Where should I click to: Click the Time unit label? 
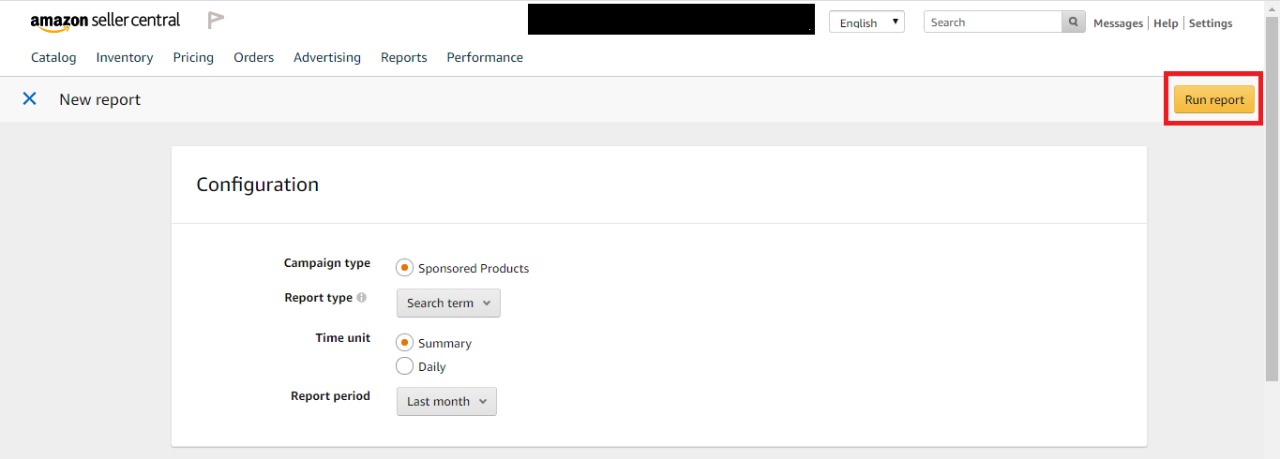point(343,338)
